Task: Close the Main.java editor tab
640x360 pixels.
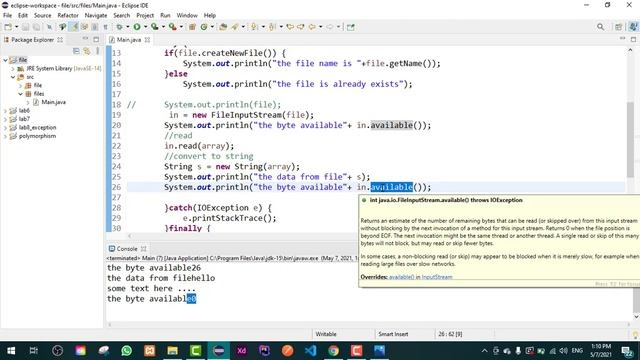Action: pos(147,40)
